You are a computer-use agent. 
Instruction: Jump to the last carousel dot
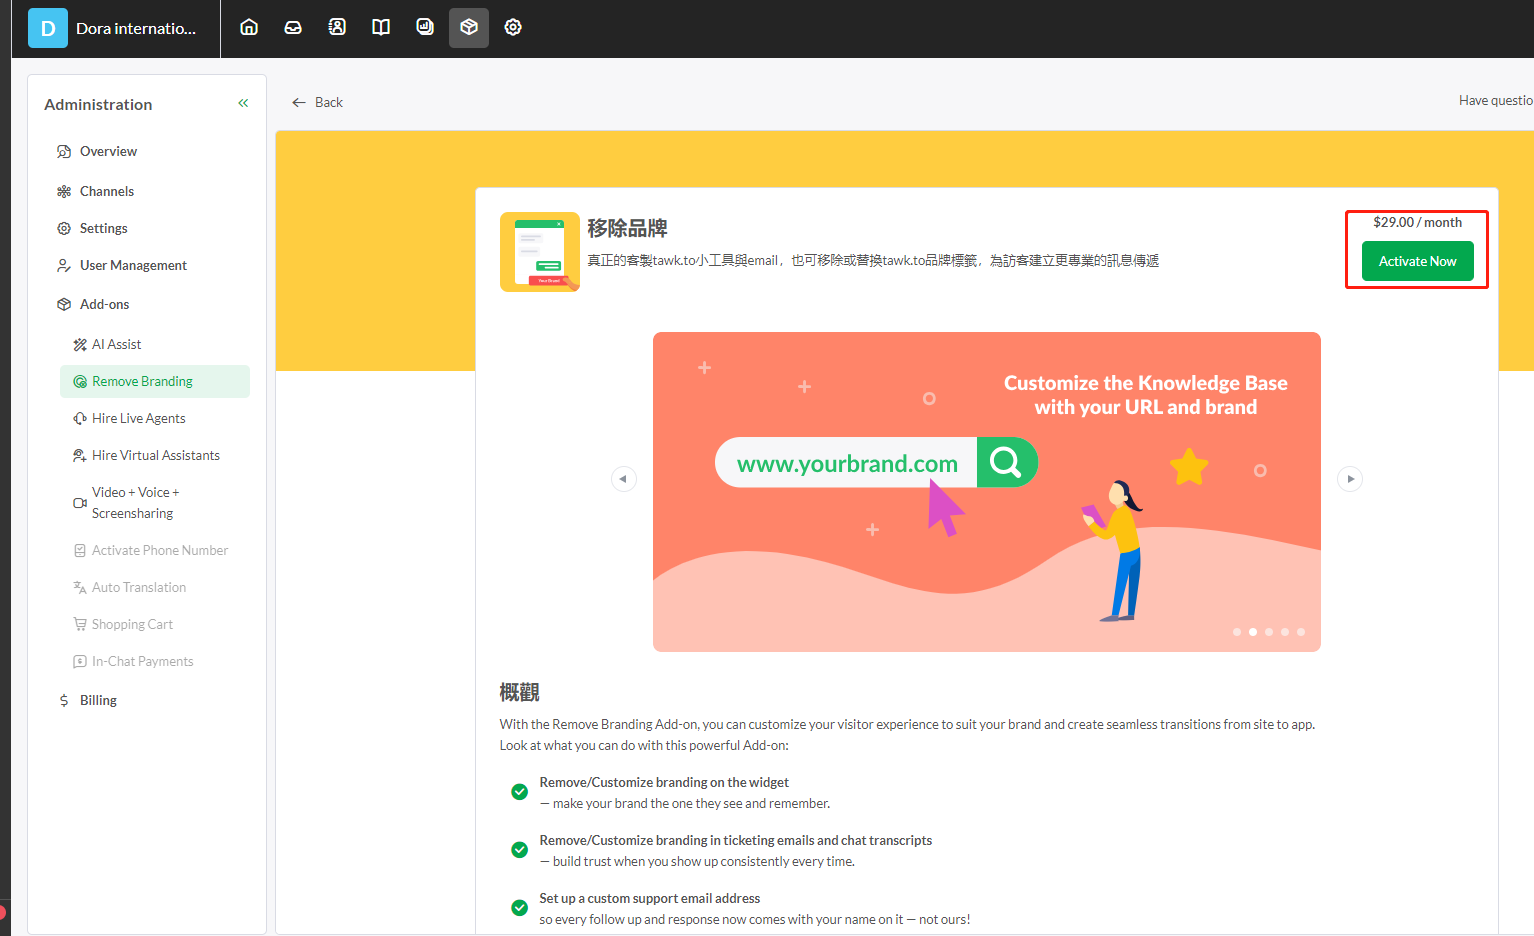coord(1301,631)
